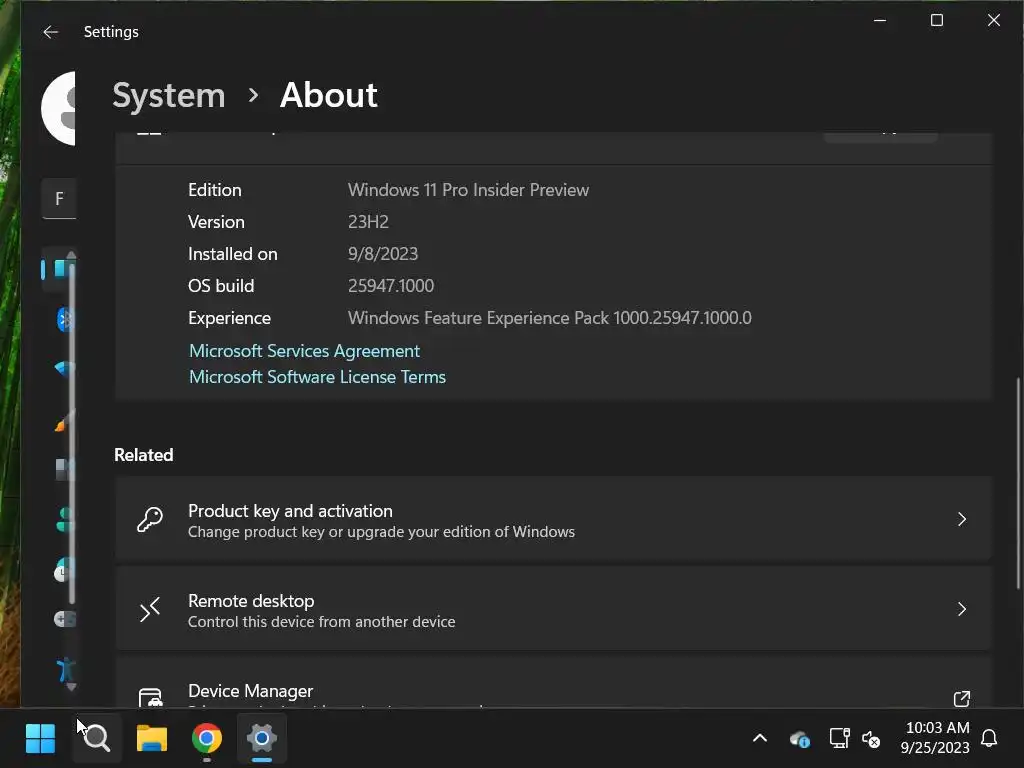This screenshot has height=768, width=1024.
Task: Open Product key and activation
Action: tap(554, 520)
